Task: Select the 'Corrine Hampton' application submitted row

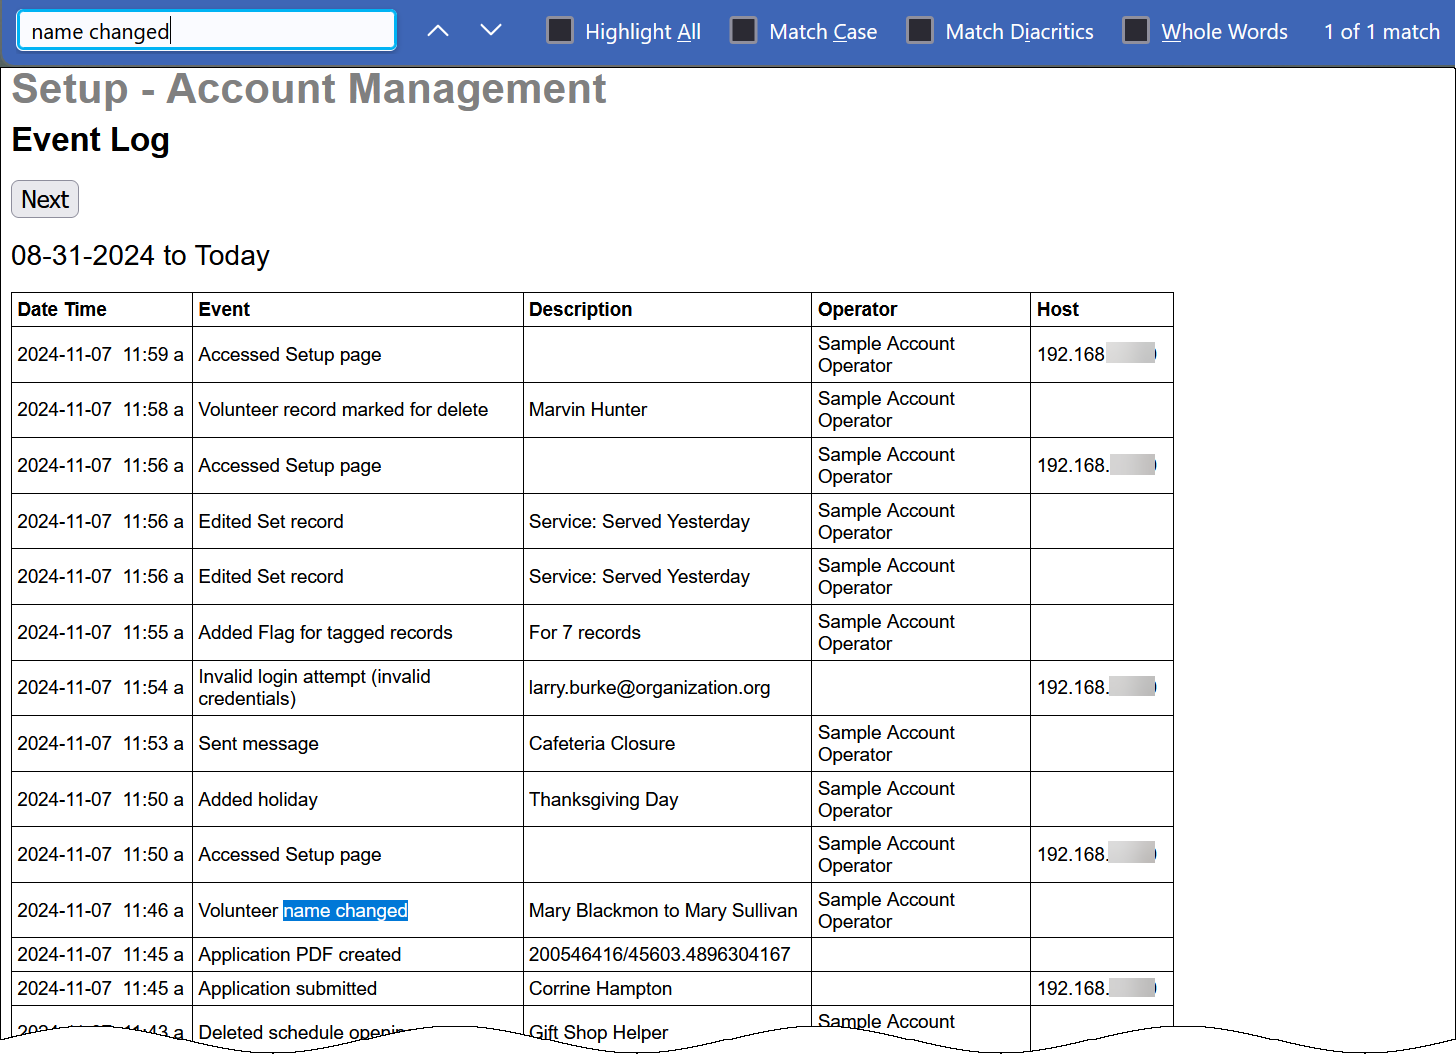Action: (x=599, y=988)
